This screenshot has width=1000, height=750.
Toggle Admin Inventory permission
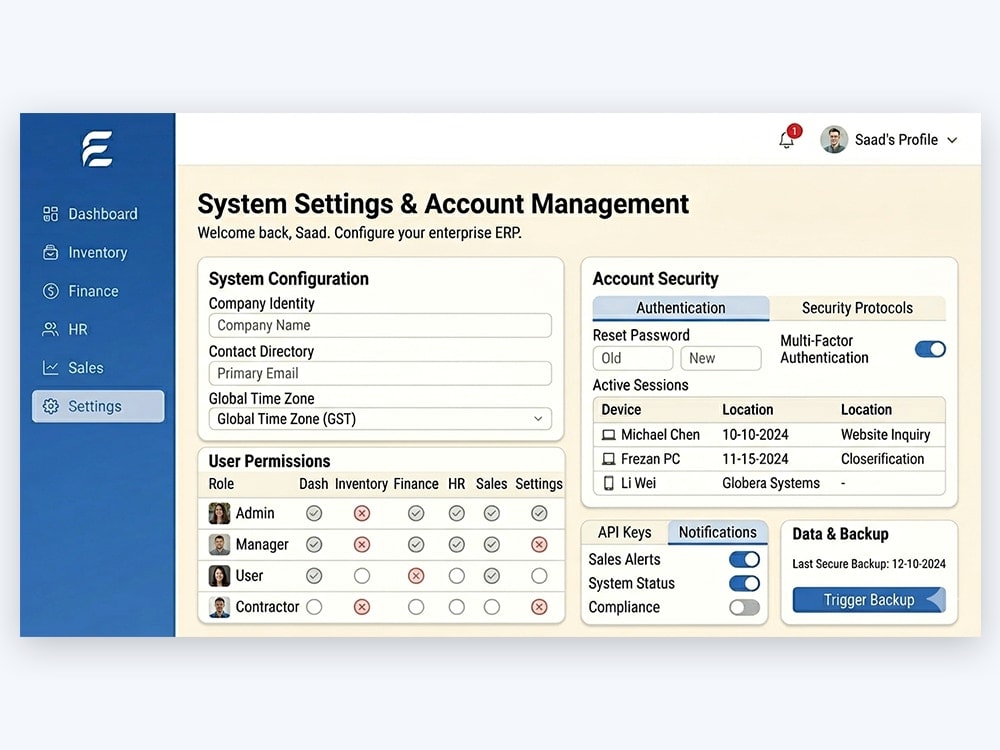click(362, 513)
